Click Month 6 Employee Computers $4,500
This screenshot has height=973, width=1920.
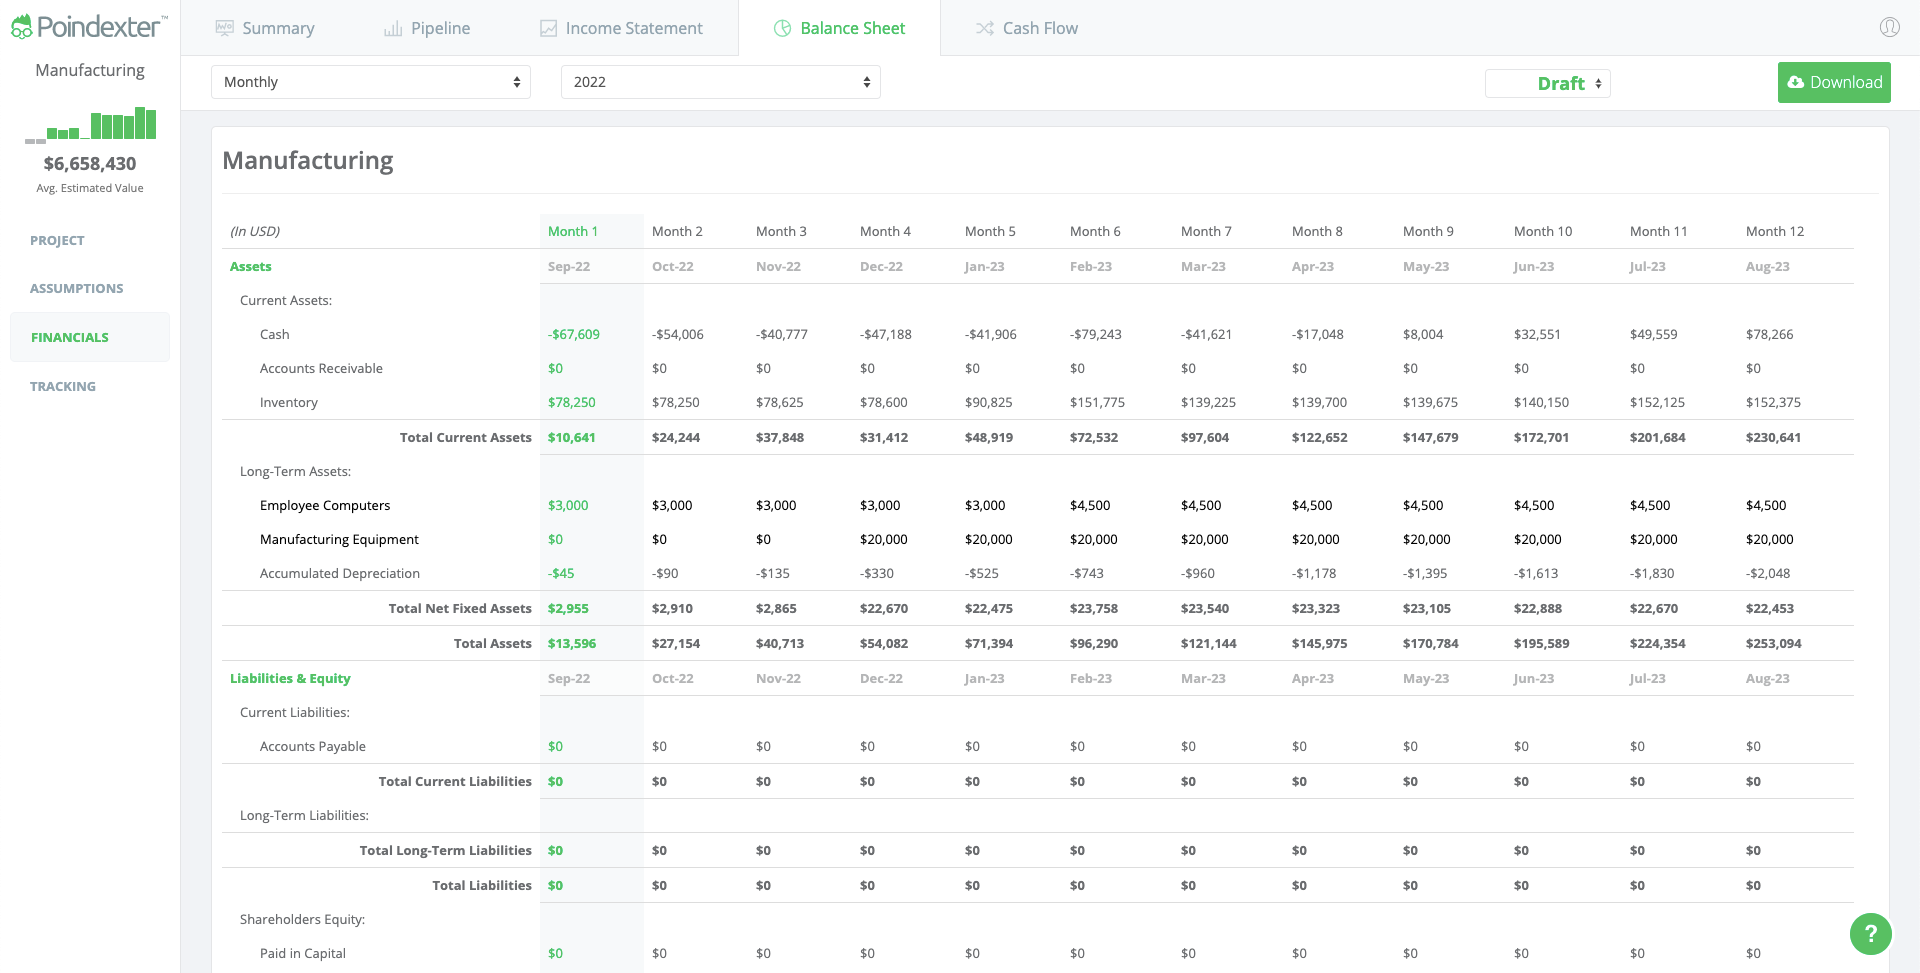tap(1090, 505)
